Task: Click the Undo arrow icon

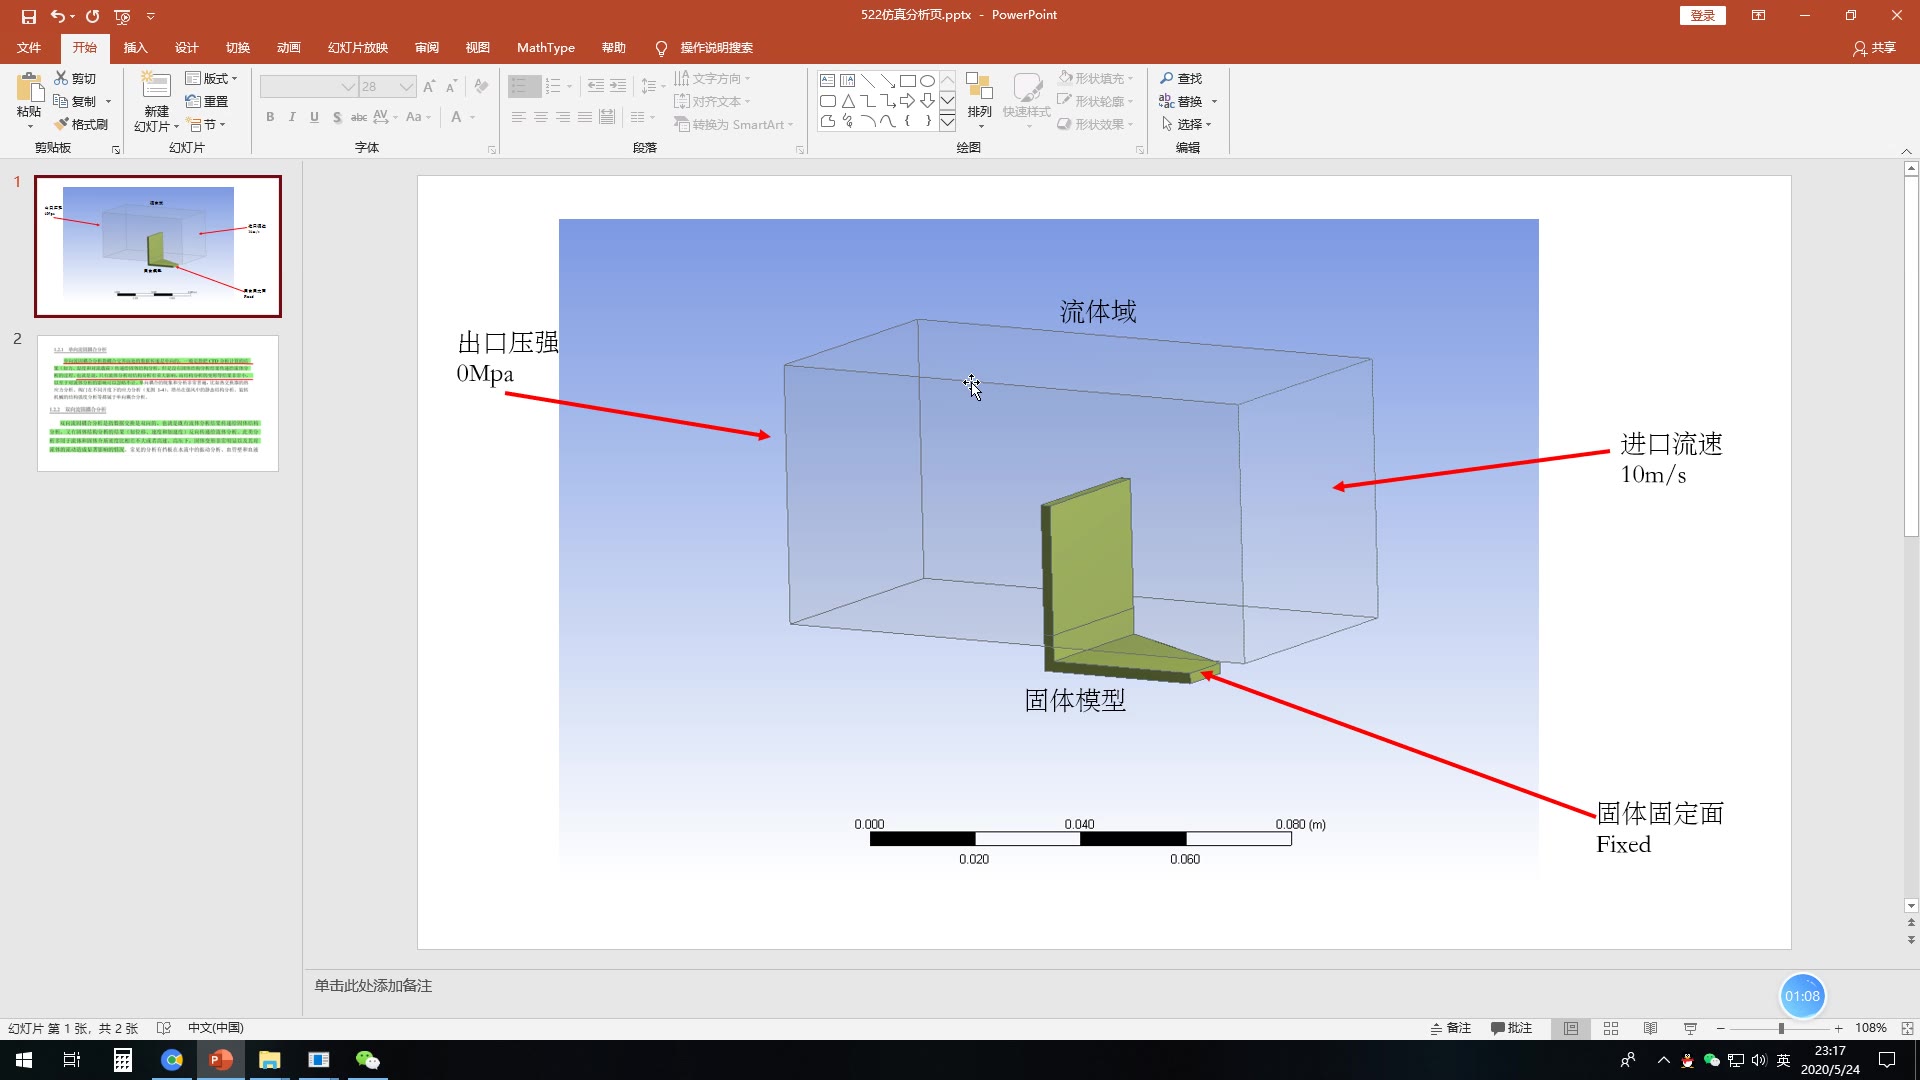Action: [x=58, y=16]
